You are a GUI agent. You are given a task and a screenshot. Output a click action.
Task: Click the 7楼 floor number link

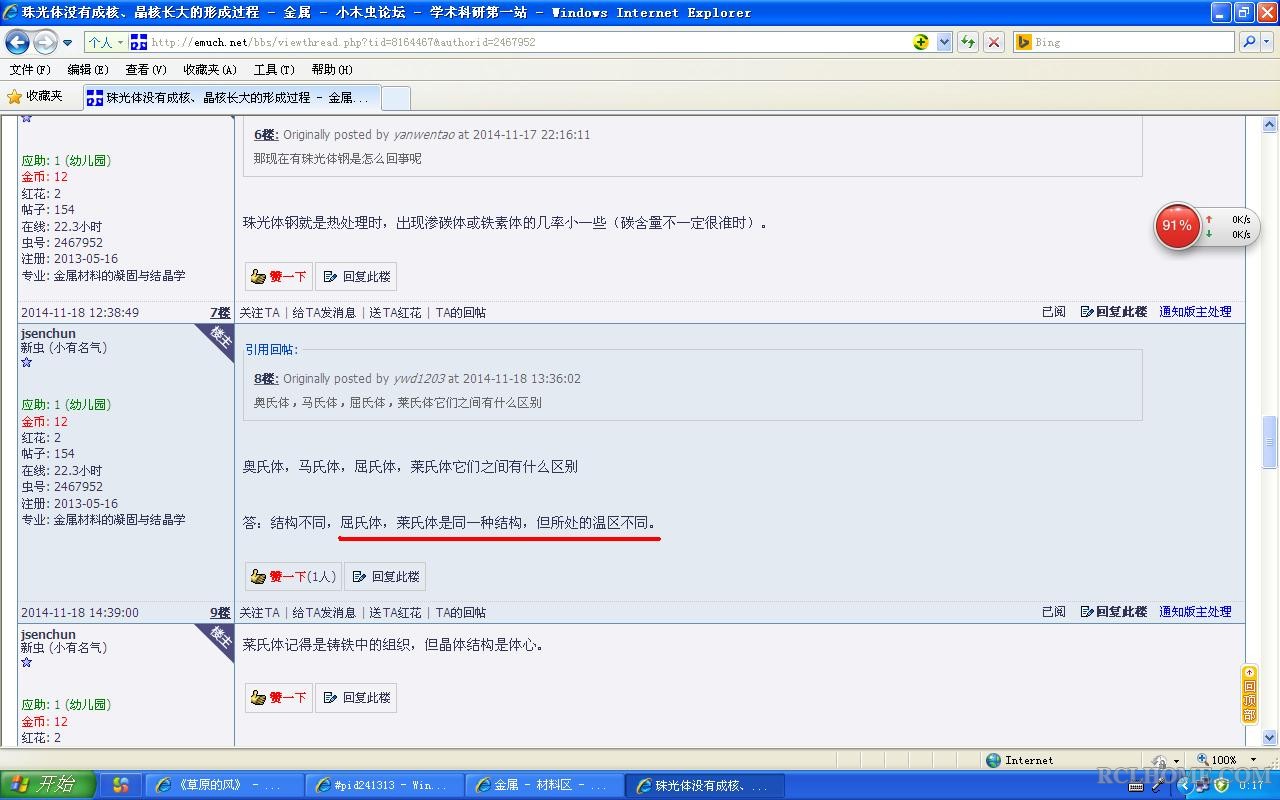220,313
